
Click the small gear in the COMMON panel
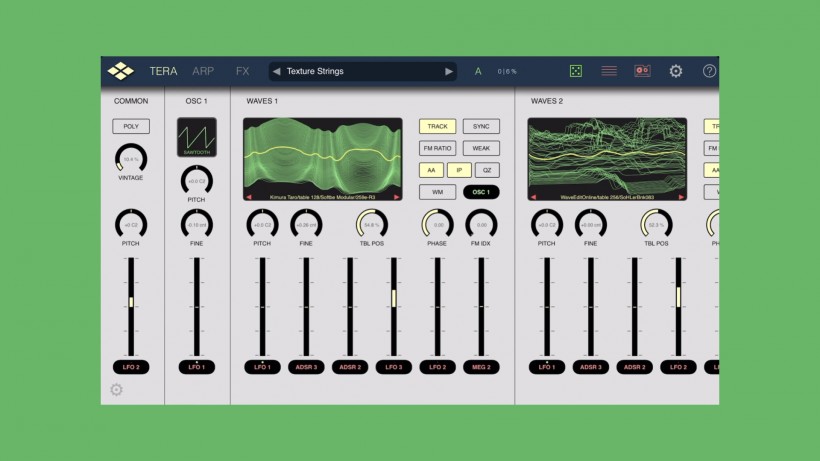(x=116, y=389)
